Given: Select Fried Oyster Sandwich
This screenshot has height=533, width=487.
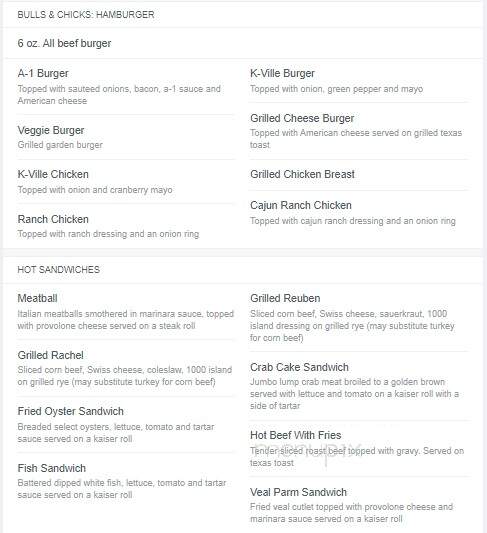Looking at the screenshot, I should pyautogui.click(x=70, y=411).
